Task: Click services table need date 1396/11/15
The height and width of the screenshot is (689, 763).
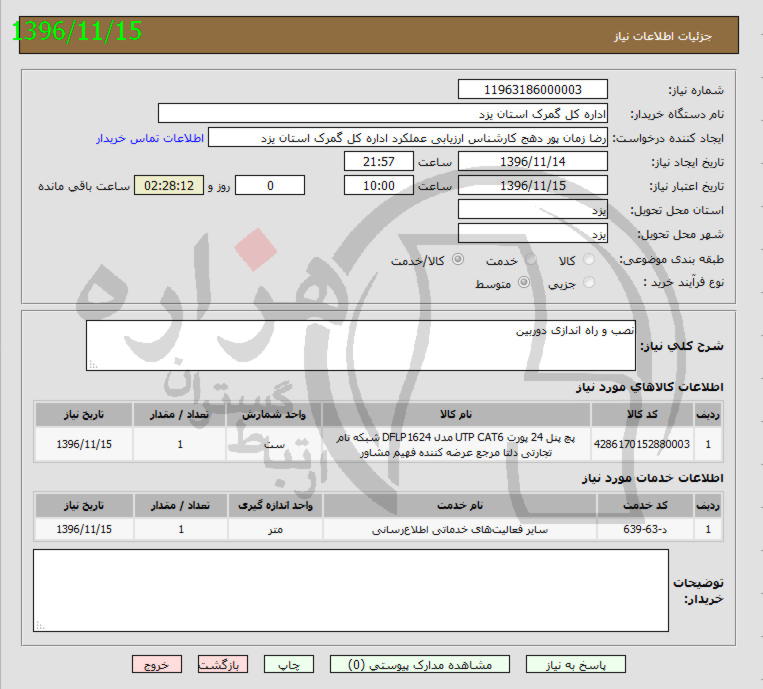Action: (84, 529)
